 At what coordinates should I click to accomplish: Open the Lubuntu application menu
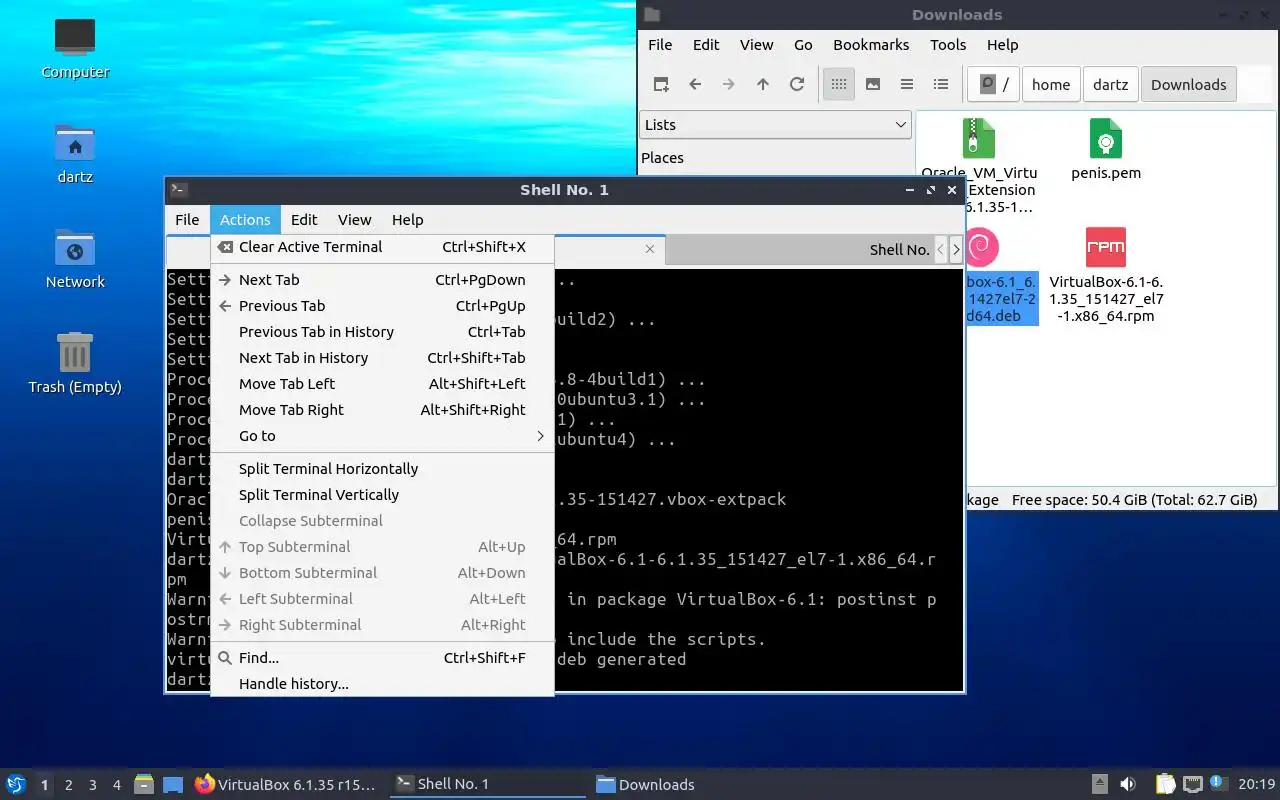point(16,784)
